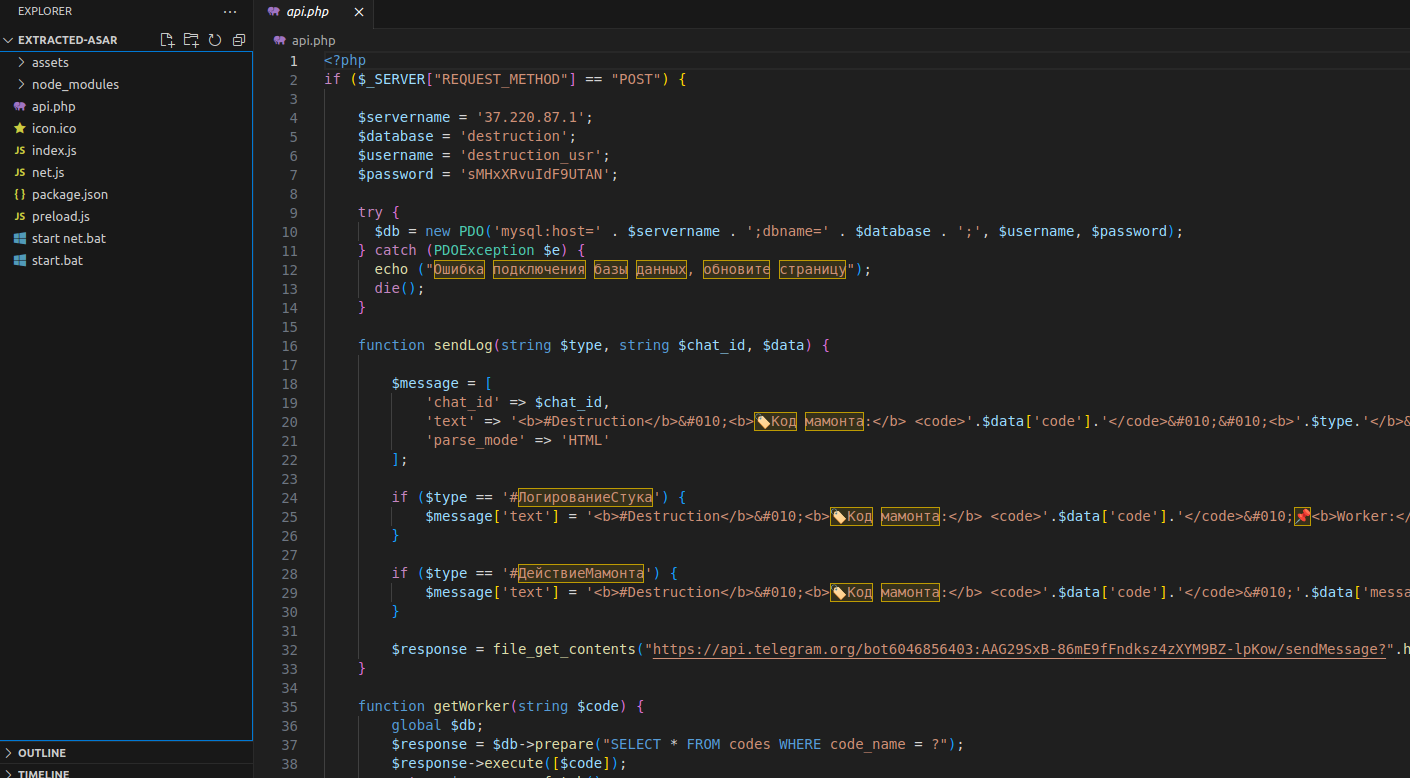This screenshot has height=778, width=1410.
Task: Open the Telegram API URL link on line 32
Action: 1020,649
